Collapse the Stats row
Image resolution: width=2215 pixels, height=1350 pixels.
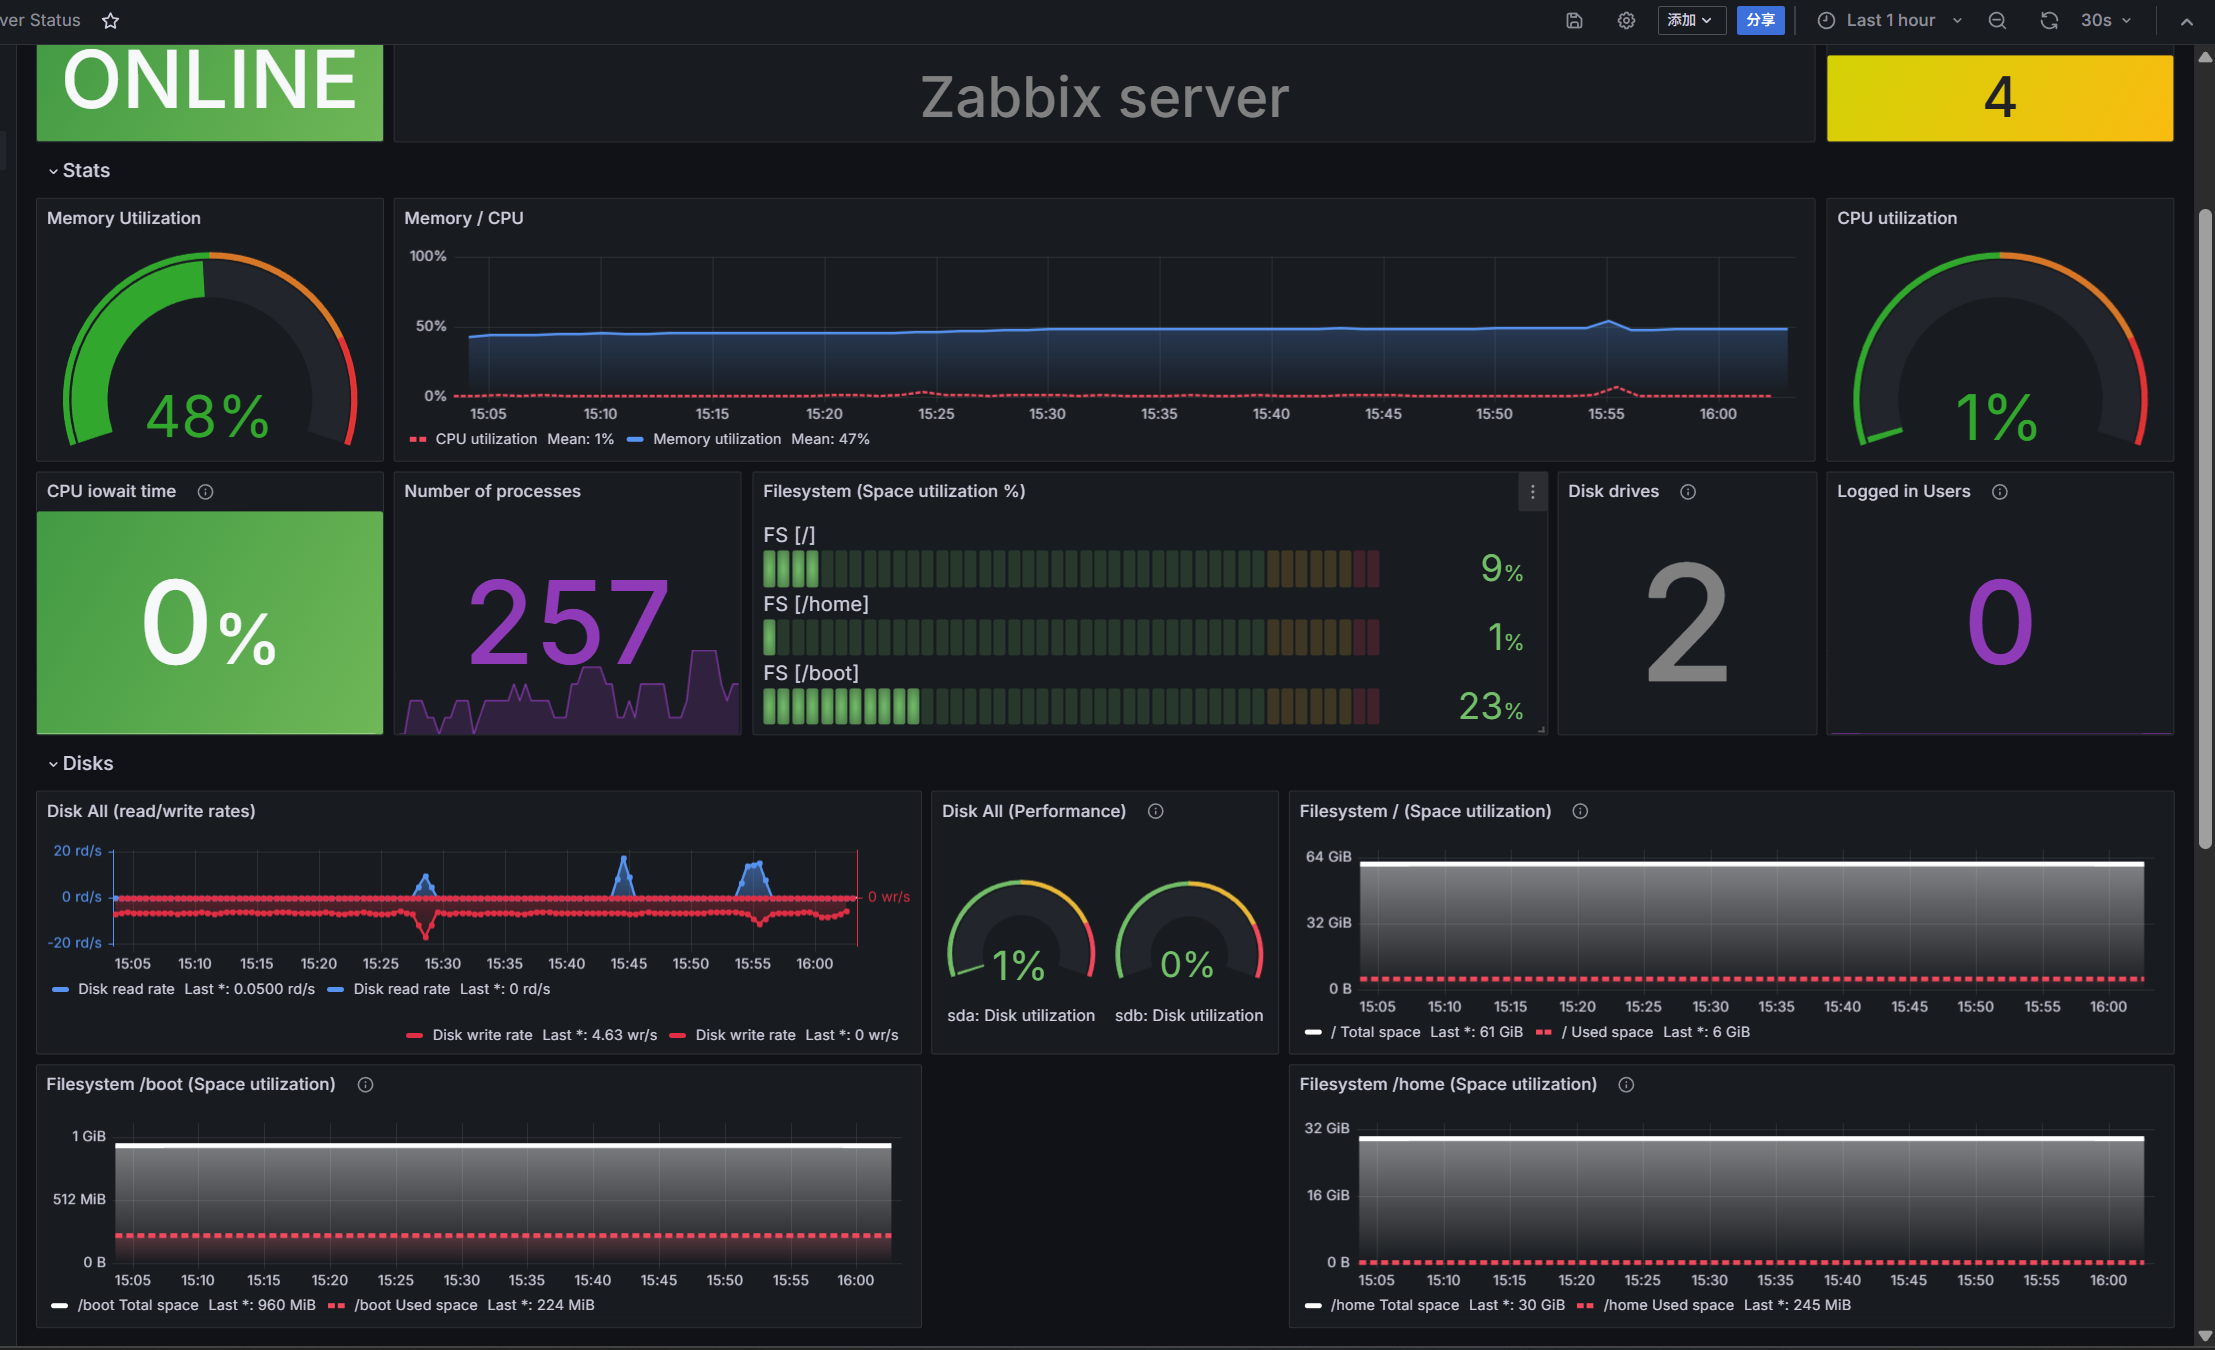[x=79, y=170]
